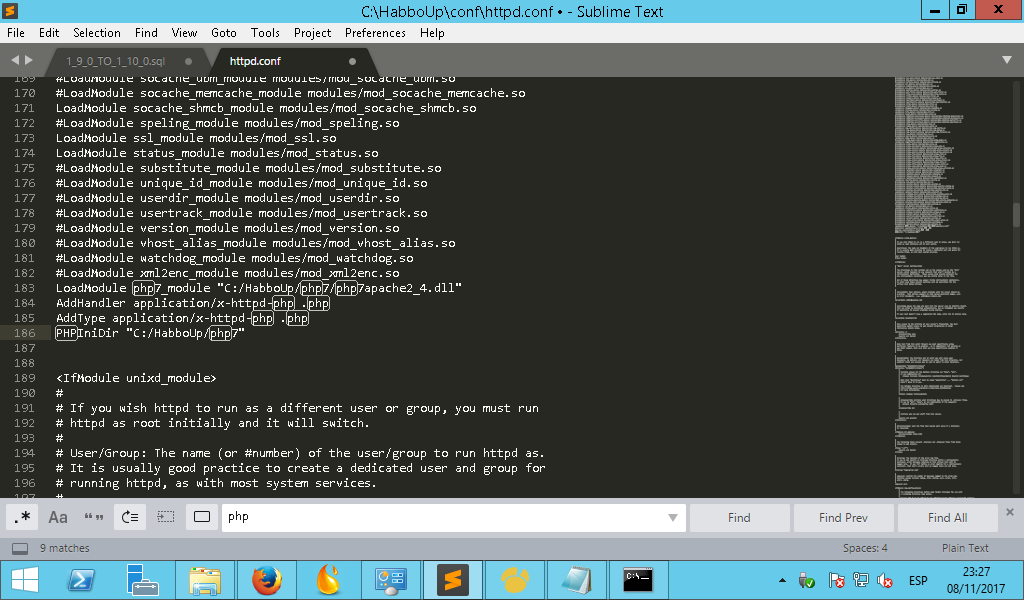Image resolution: width=1024 pixels, height=600 pixels.
Task: Enable search in selection
Action: coord(166,517)
